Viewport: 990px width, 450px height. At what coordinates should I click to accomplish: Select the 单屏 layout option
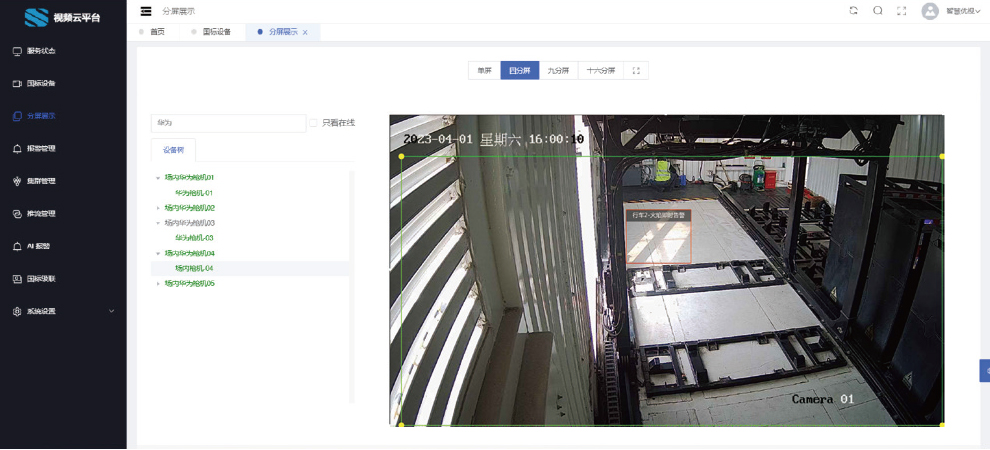click(x=484, y=71)
